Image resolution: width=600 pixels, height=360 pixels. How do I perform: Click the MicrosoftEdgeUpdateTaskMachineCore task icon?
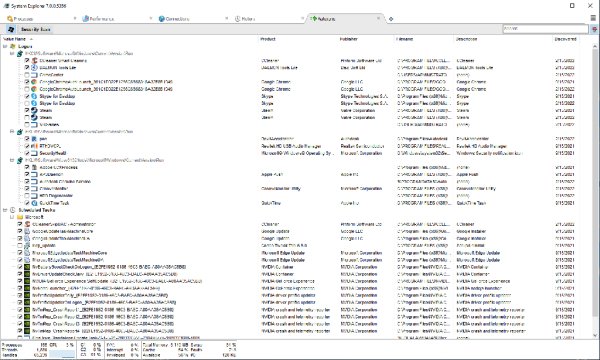pyautogui.click(x=27, y=252)
